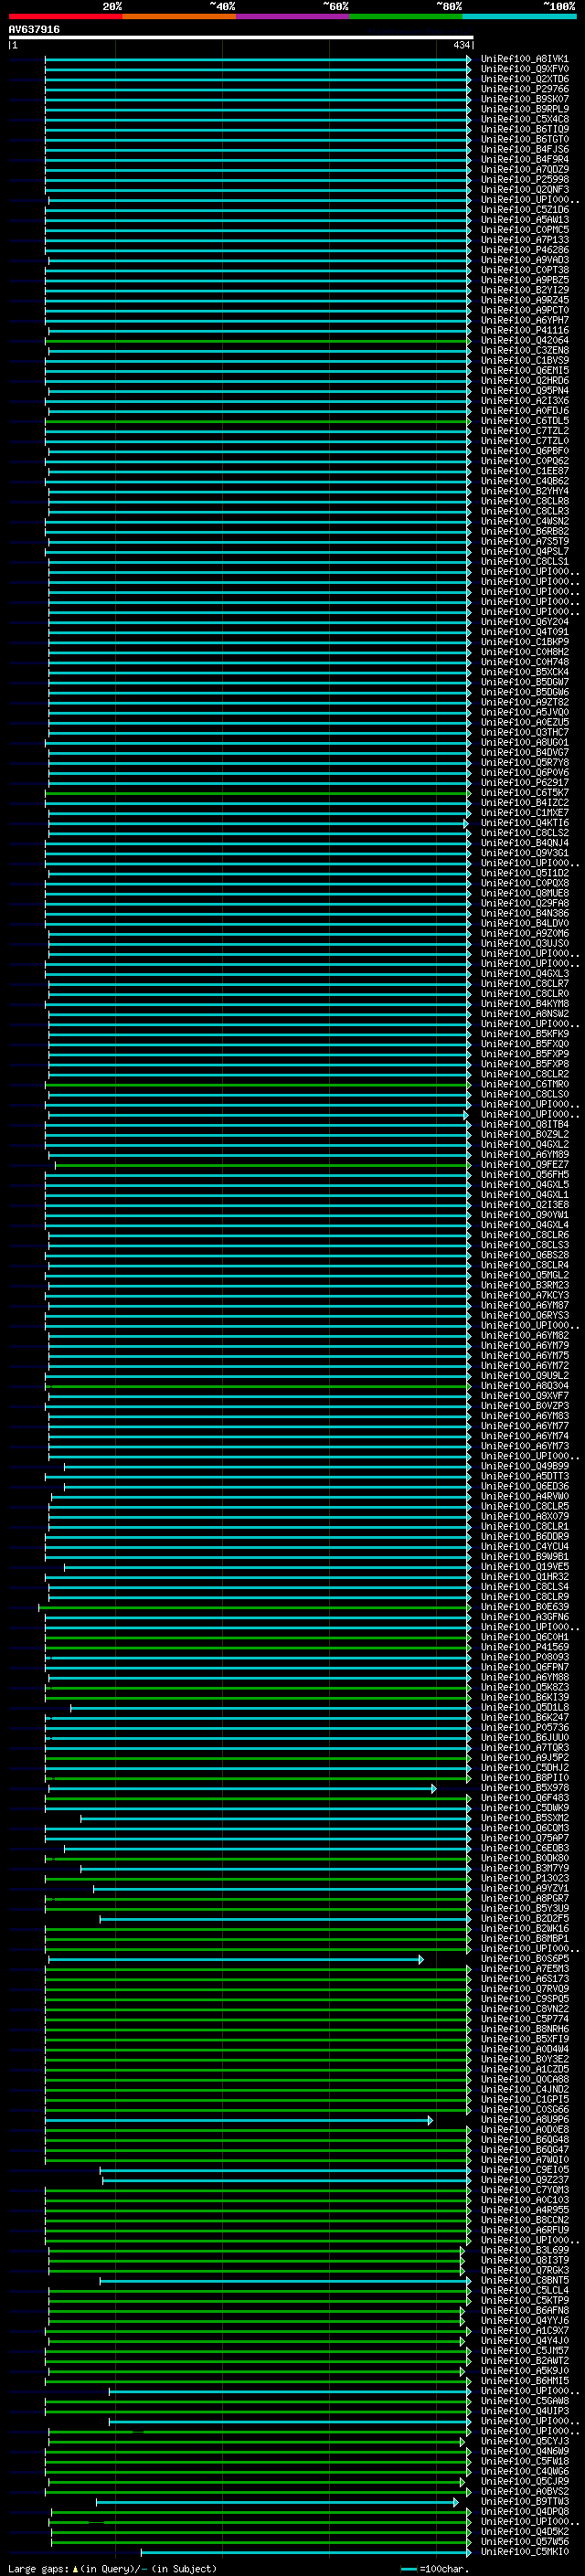Click the red 20% identity legend segment

(65, 16)
